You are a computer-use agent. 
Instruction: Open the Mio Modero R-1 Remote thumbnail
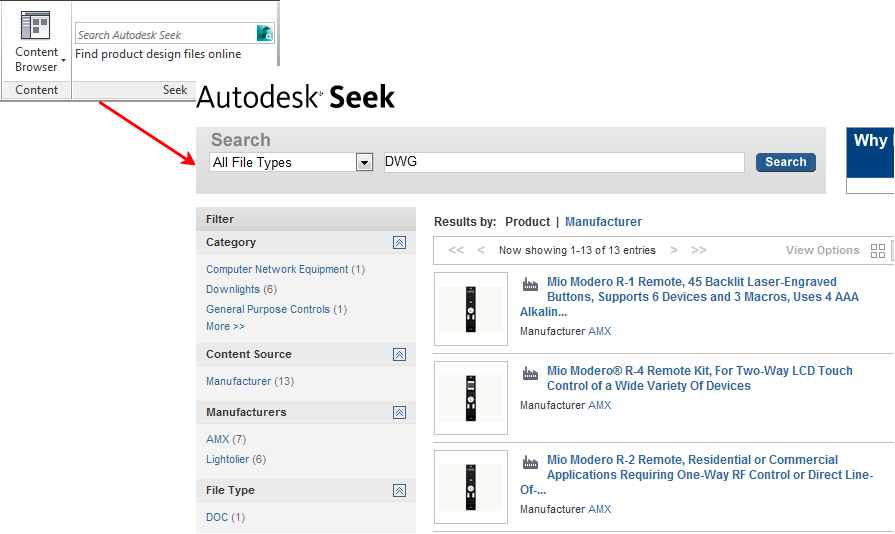tap(471, 309)
